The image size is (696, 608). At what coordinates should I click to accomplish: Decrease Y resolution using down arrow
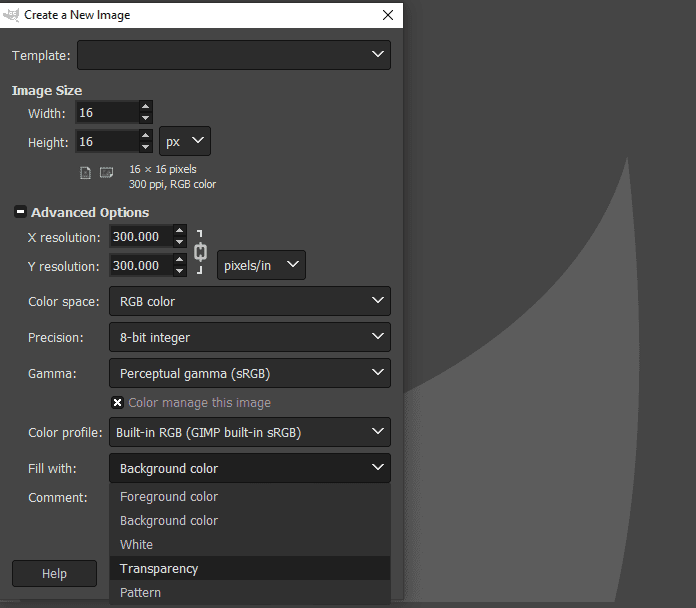(x=179, y=272)
